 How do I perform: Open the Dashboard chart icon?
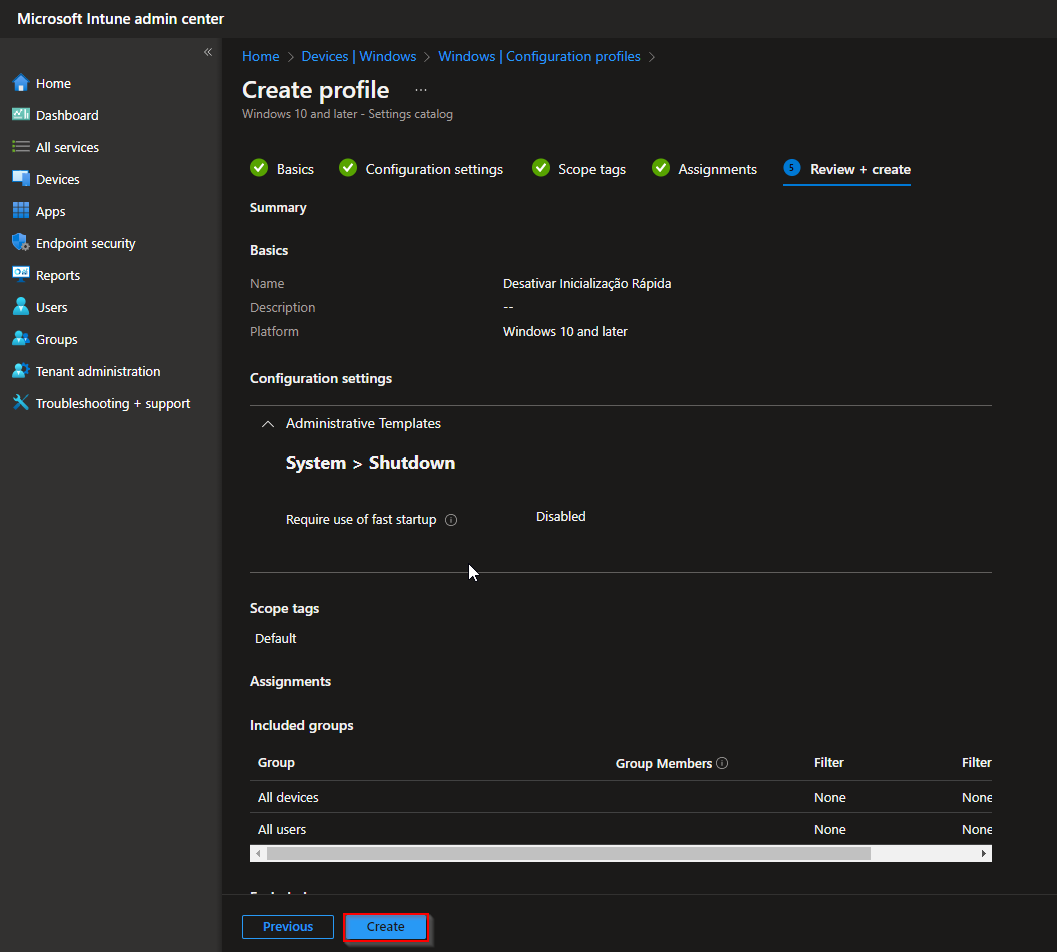tap(21, 115)
